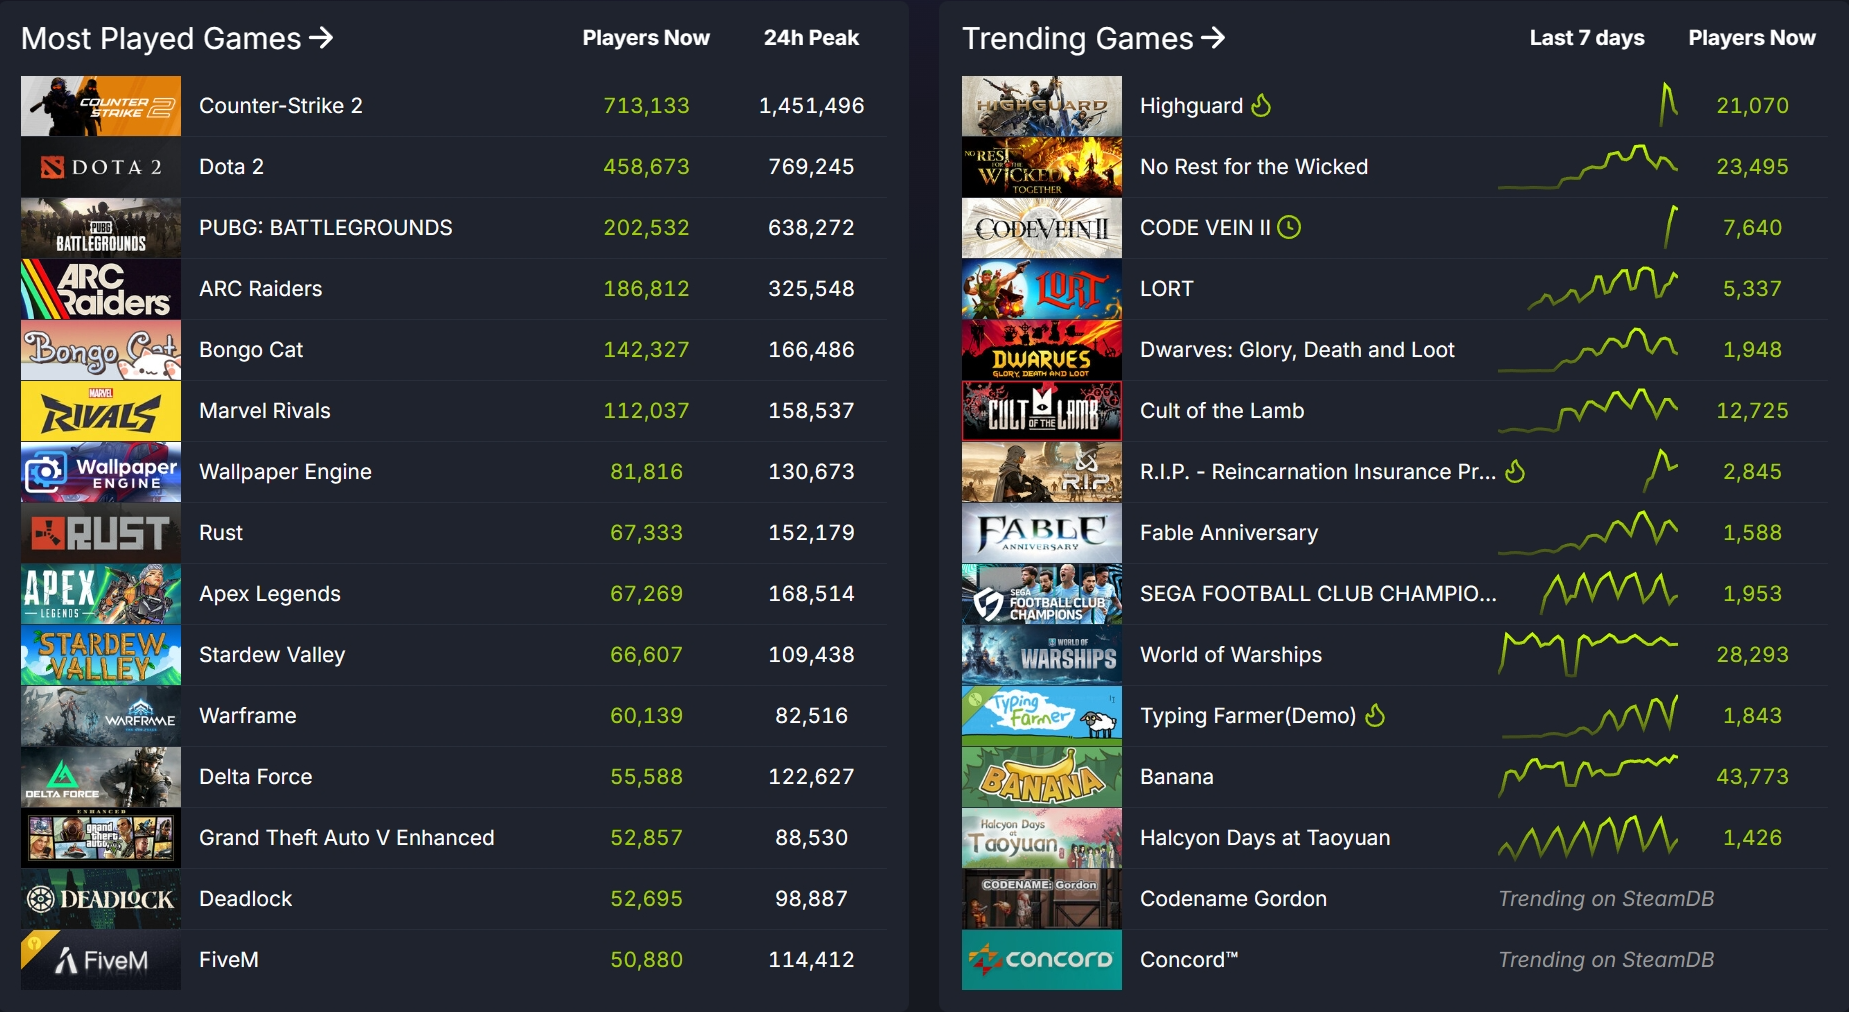Click the Cult of the Lamb thumbnail
1849x1012 pixels.
point(1042,411)
